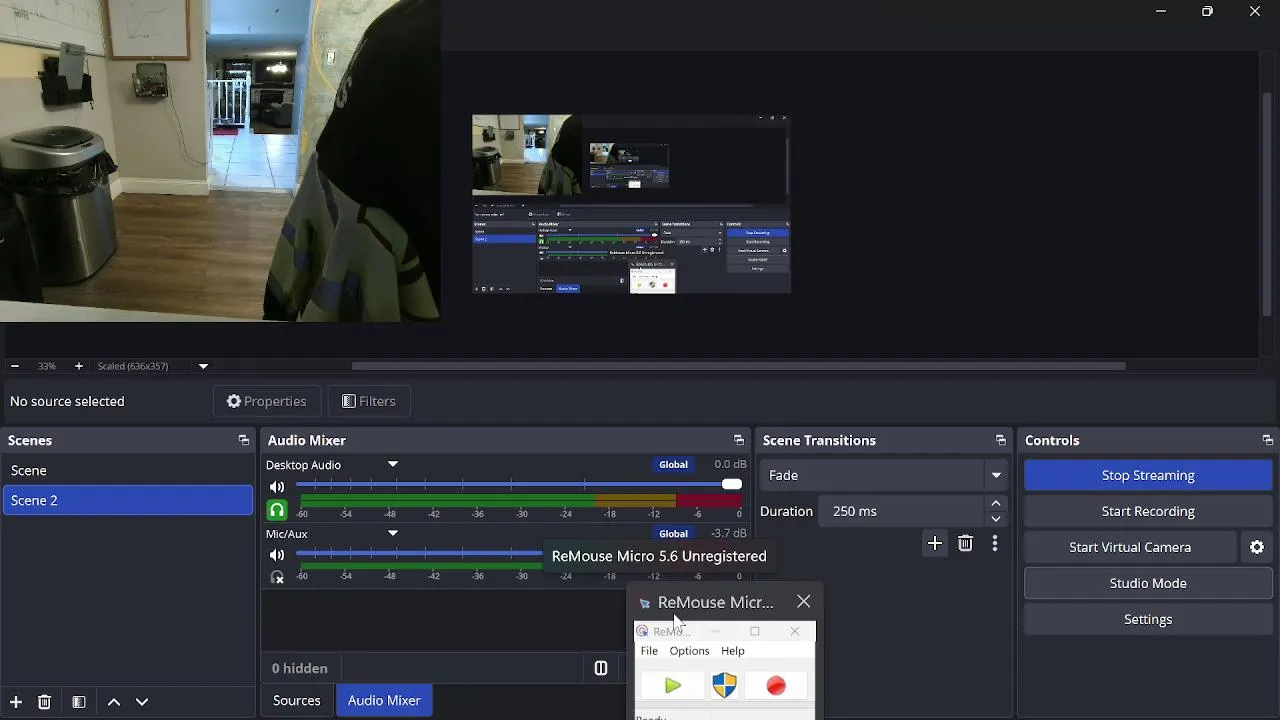The height and width of the screenshot is (720, 1280).
Task: Open source Filters
Action: tap(369, 401)
